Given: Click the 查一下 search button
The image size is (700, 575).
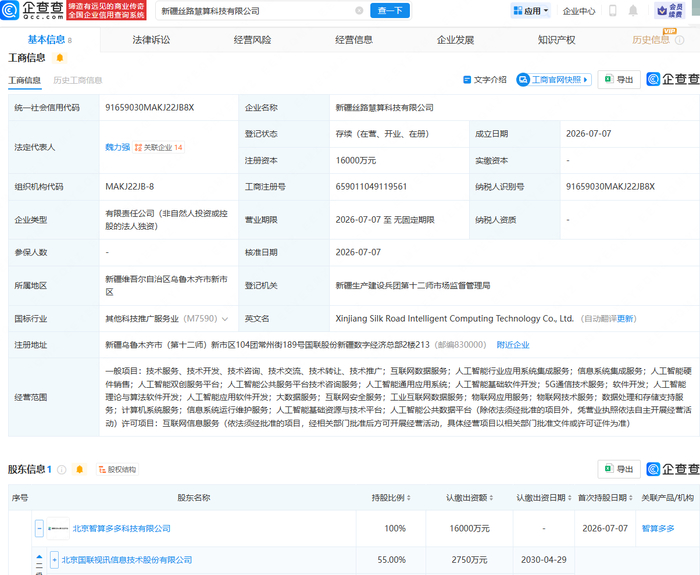Looking at the screenshot, I should (x=390, y=11).
